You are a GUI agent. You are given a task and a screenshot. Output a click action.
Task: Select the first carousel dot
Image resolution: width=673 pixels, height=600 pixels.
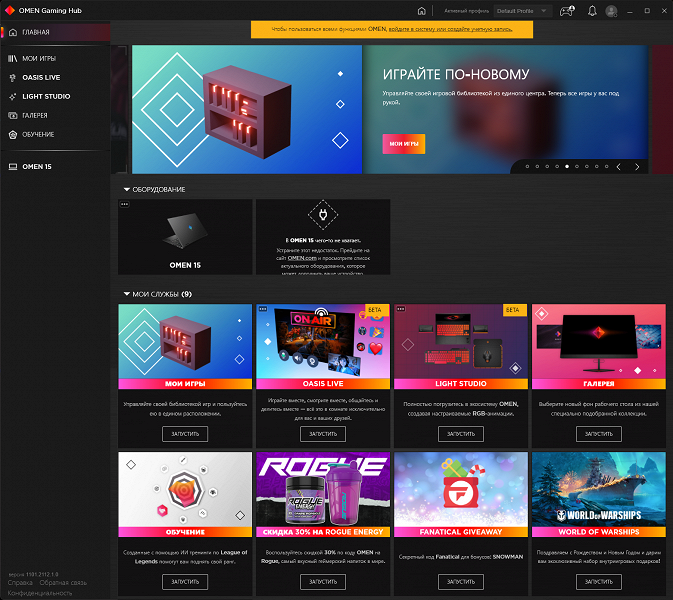coord(527,167)
